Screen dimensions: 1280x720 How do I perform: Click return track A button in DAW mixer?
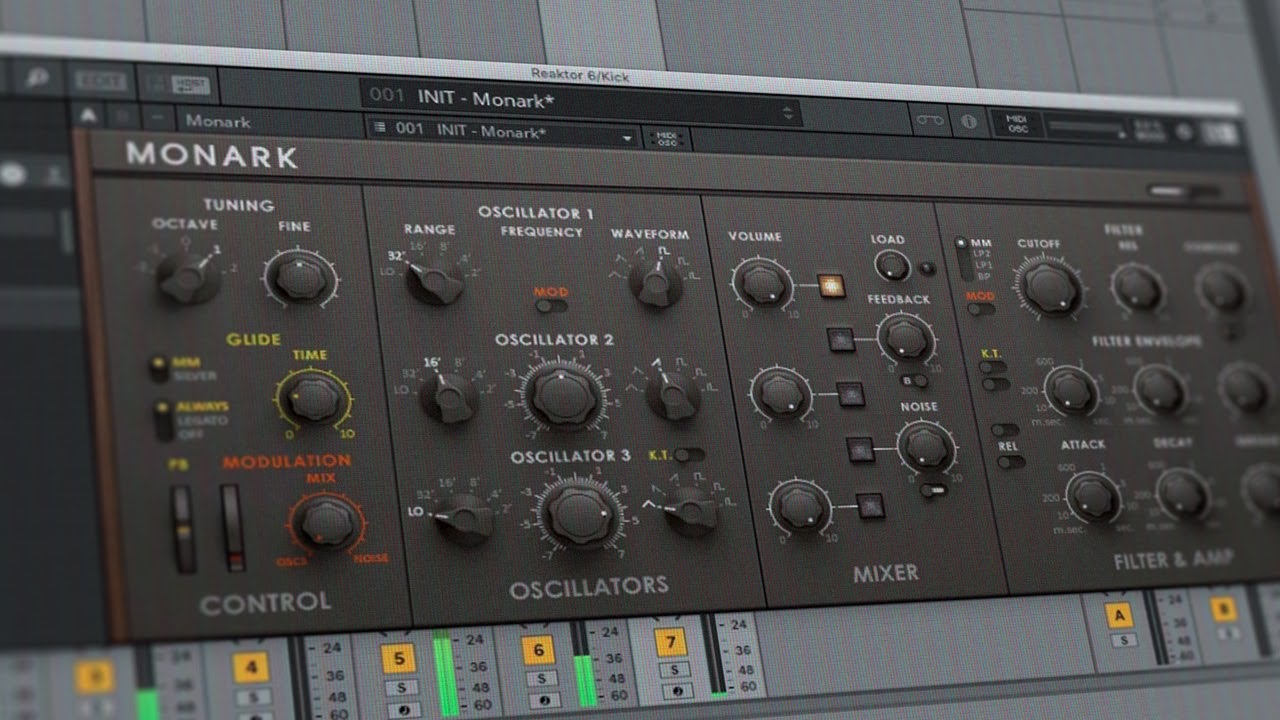tap(1118, 614)
